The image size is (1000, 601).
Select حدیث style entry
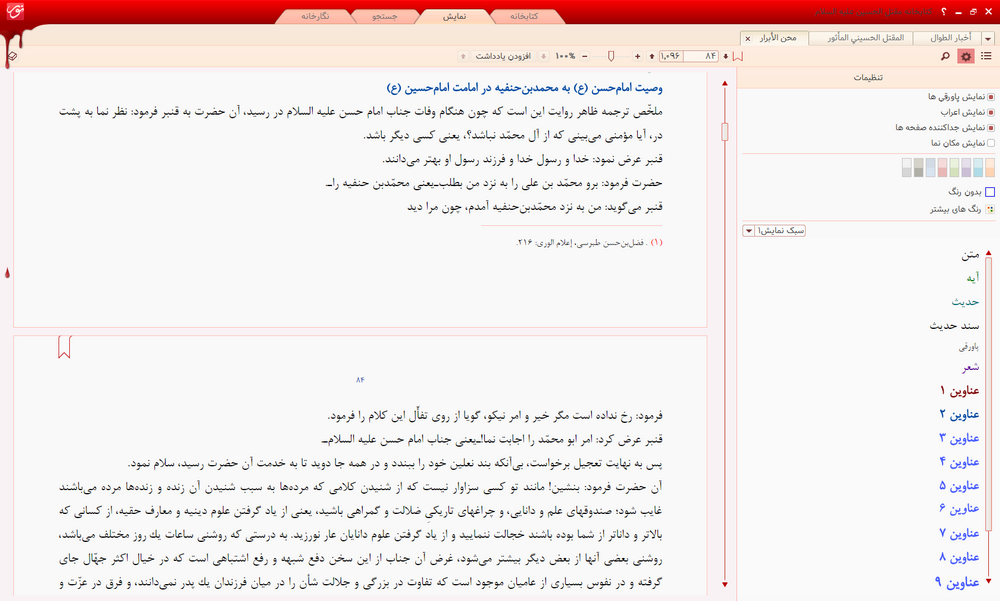(965, 302)
